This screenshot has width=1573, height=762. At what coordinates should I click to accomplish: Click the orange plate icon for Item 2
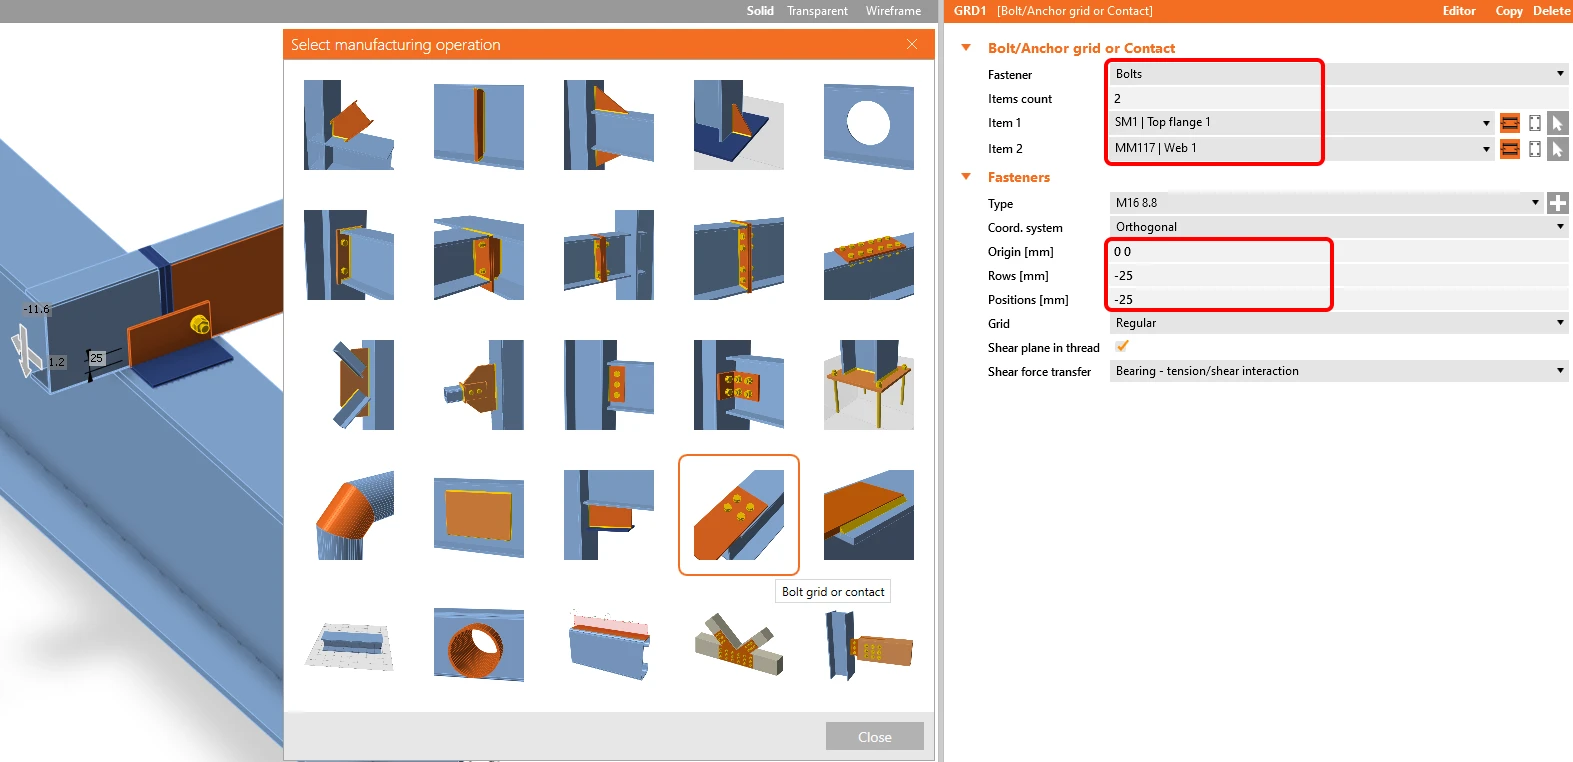pyautogui.click(x=1510, y=149)
